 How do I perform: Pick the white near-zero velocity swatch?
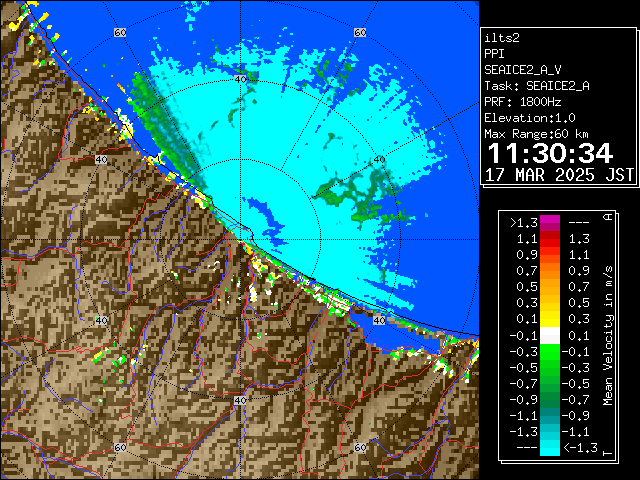click(x=550, y=336)
